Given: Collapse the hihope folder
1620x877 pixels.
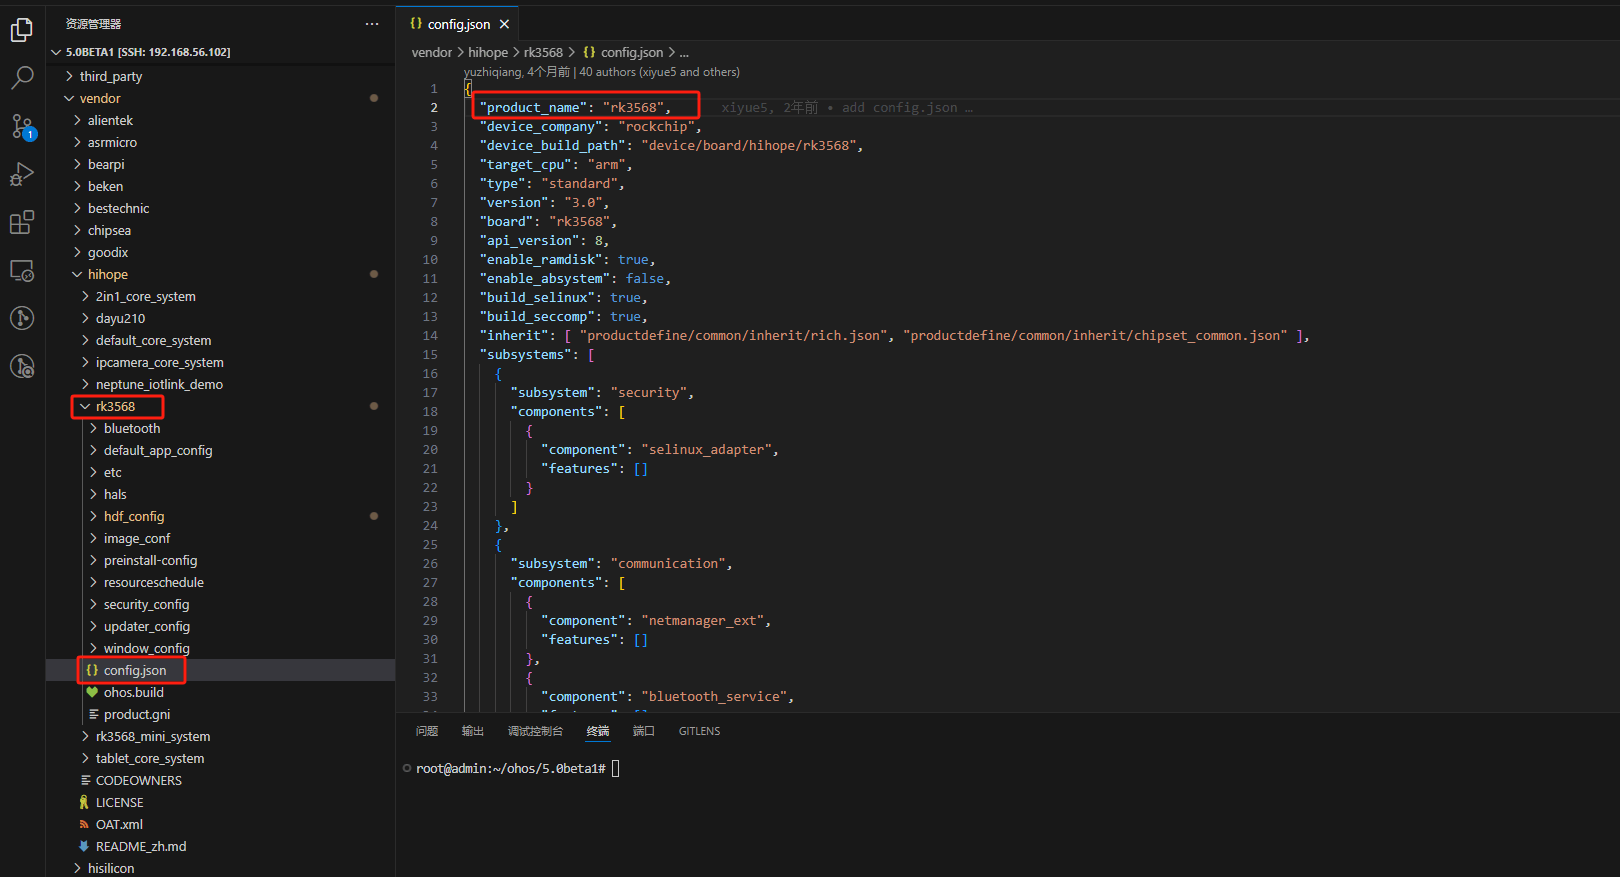Looking at the screenshot, I should [x=77, y=274].
